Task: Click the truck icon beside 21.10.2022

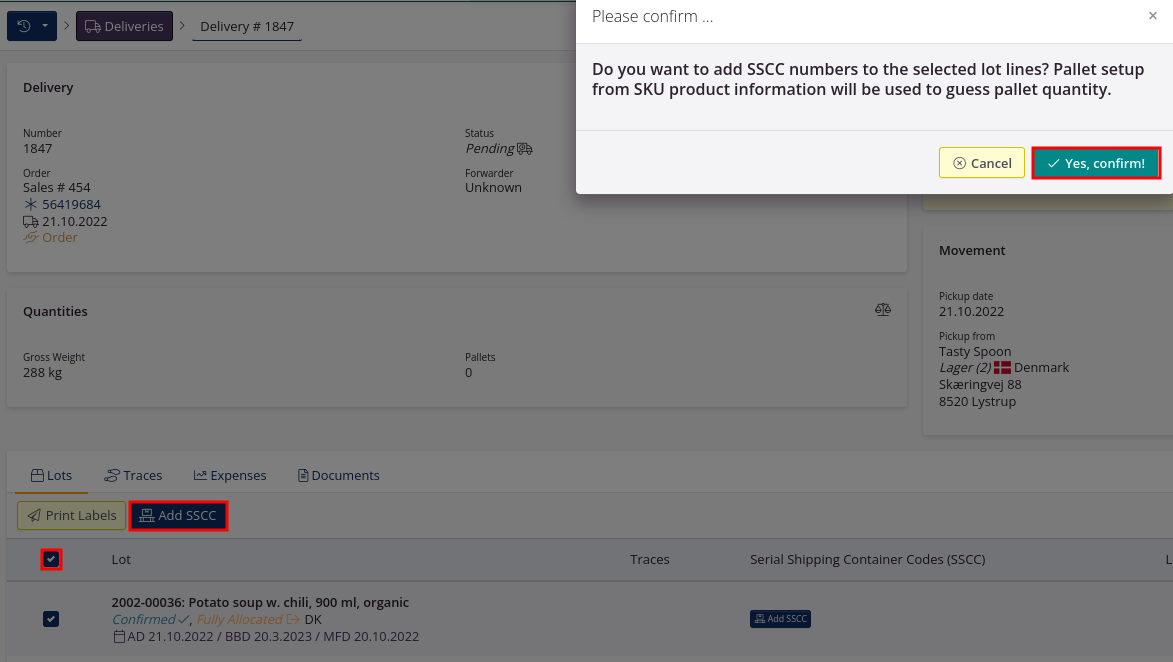Action: 30,222
